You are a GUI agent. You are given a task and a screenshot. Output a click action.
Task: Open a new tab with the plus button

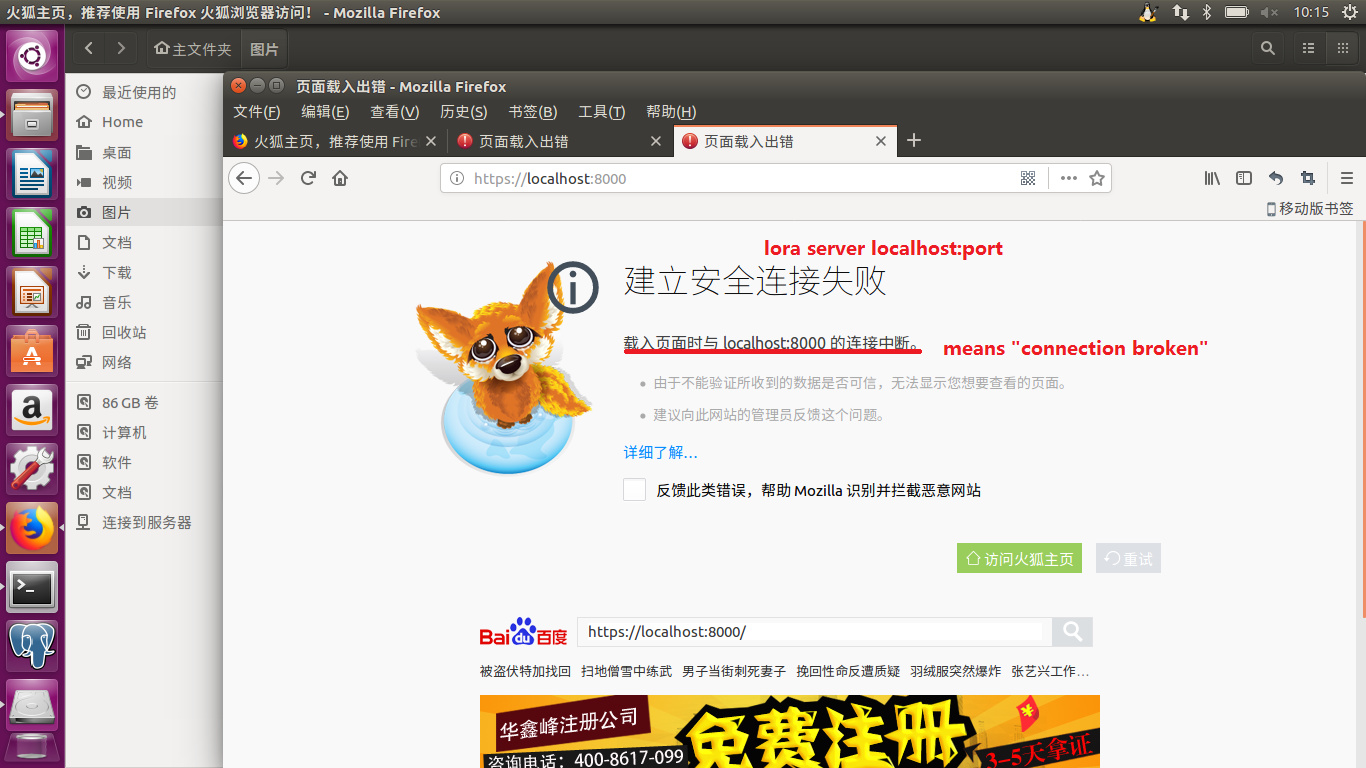click(x=913, y=141)
